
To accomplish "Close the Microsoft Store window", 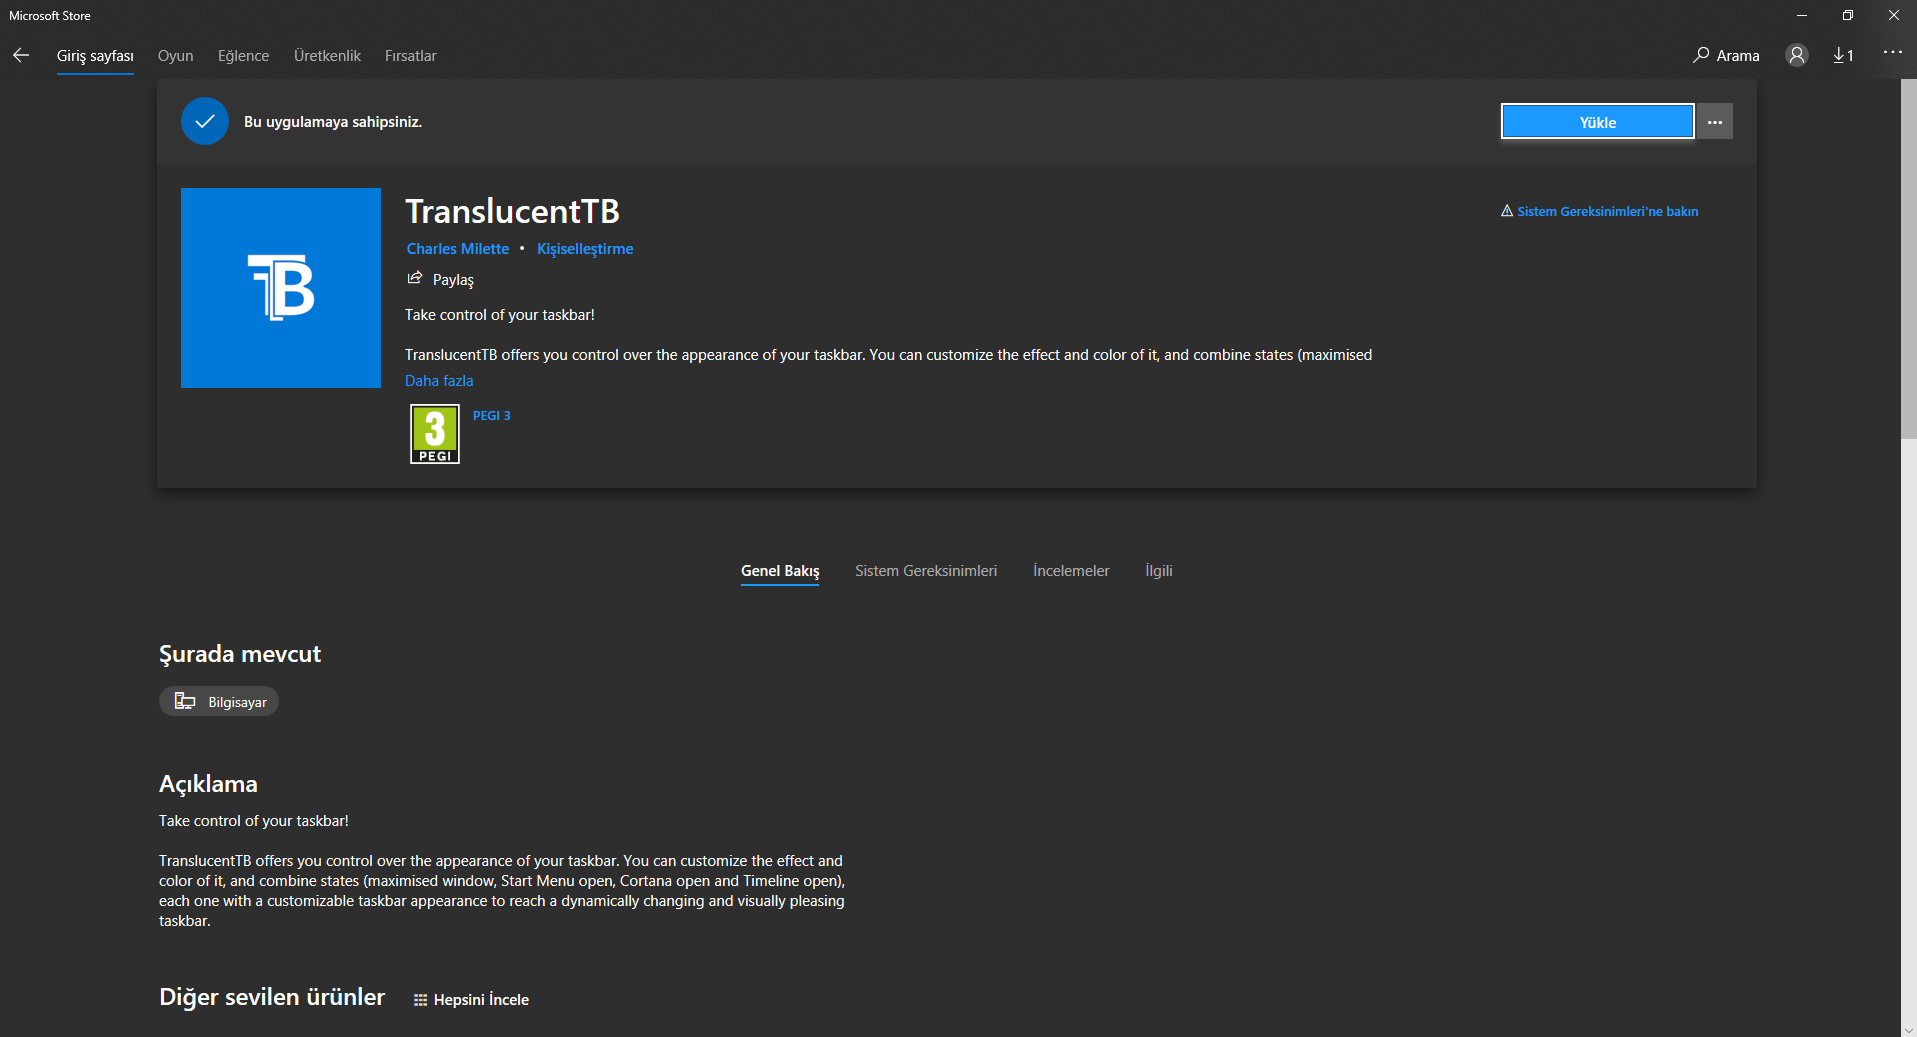I will (x=1894, y=15).
